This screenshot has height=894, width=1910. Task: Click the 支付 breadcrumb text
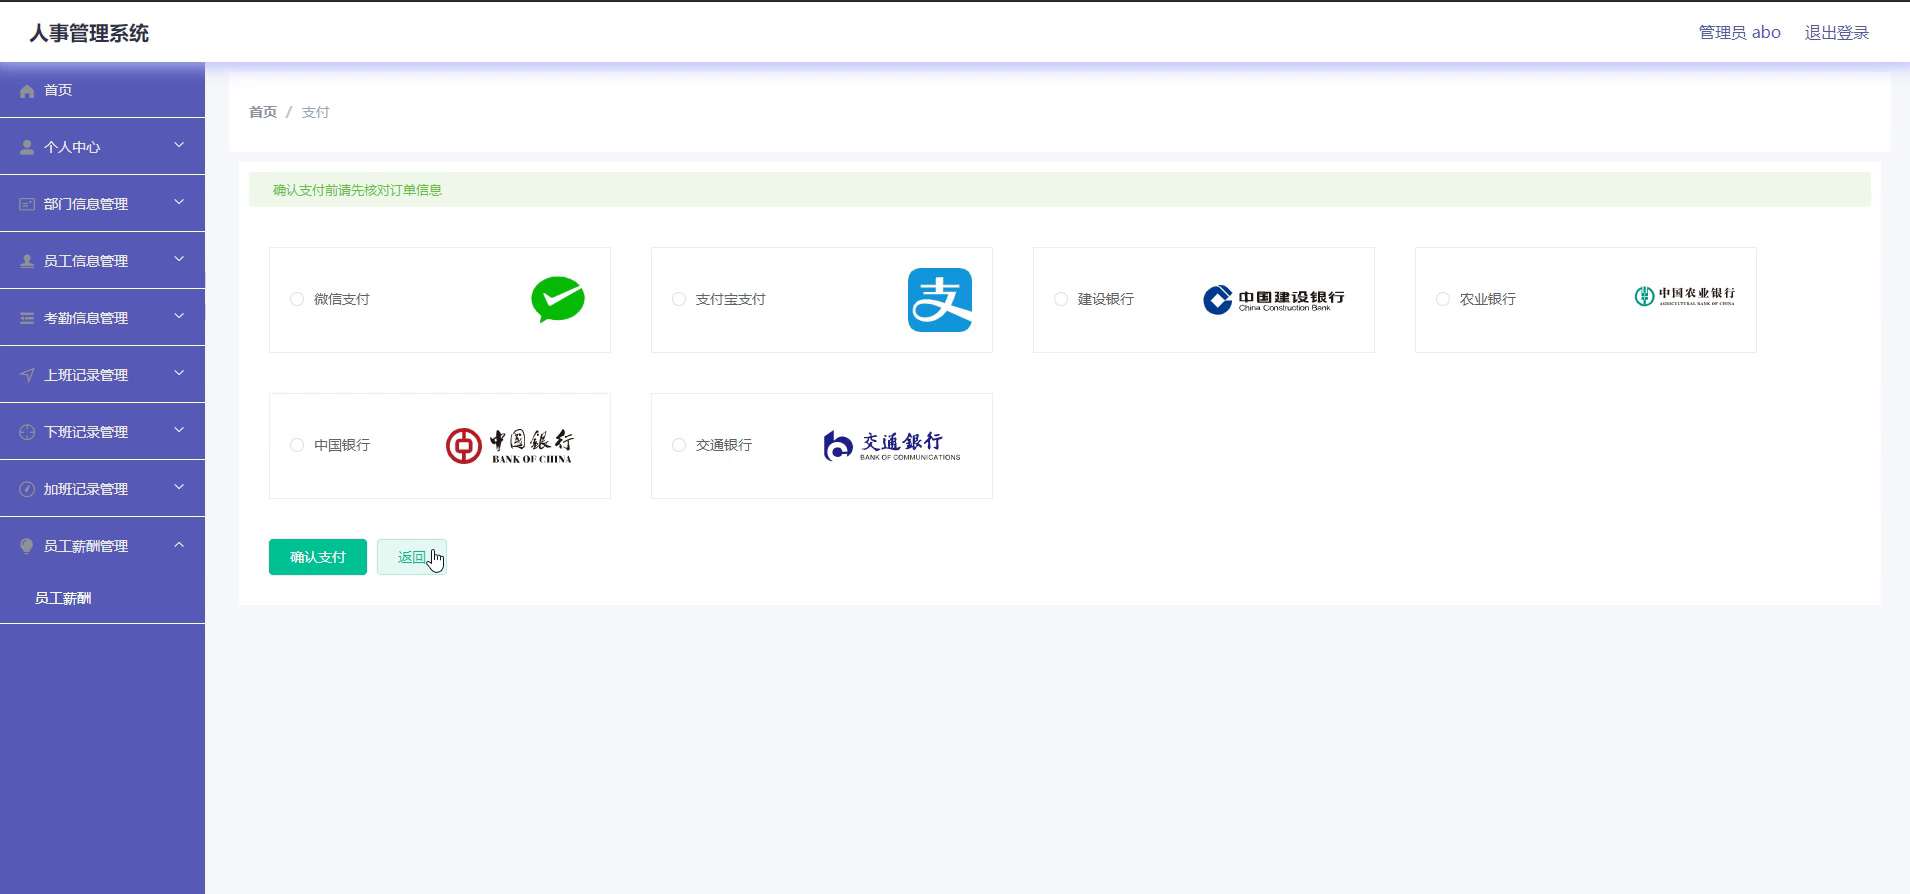(315, 112)
